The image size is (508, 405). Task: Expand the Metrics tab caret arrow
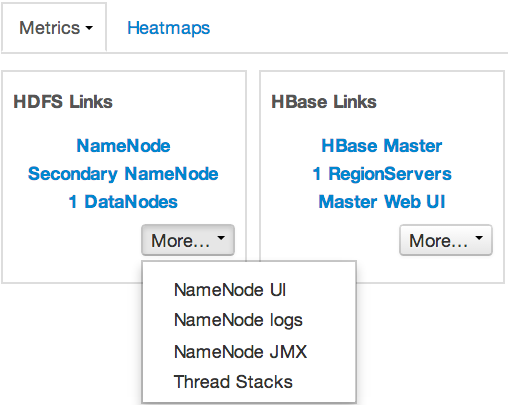(89, 28)
